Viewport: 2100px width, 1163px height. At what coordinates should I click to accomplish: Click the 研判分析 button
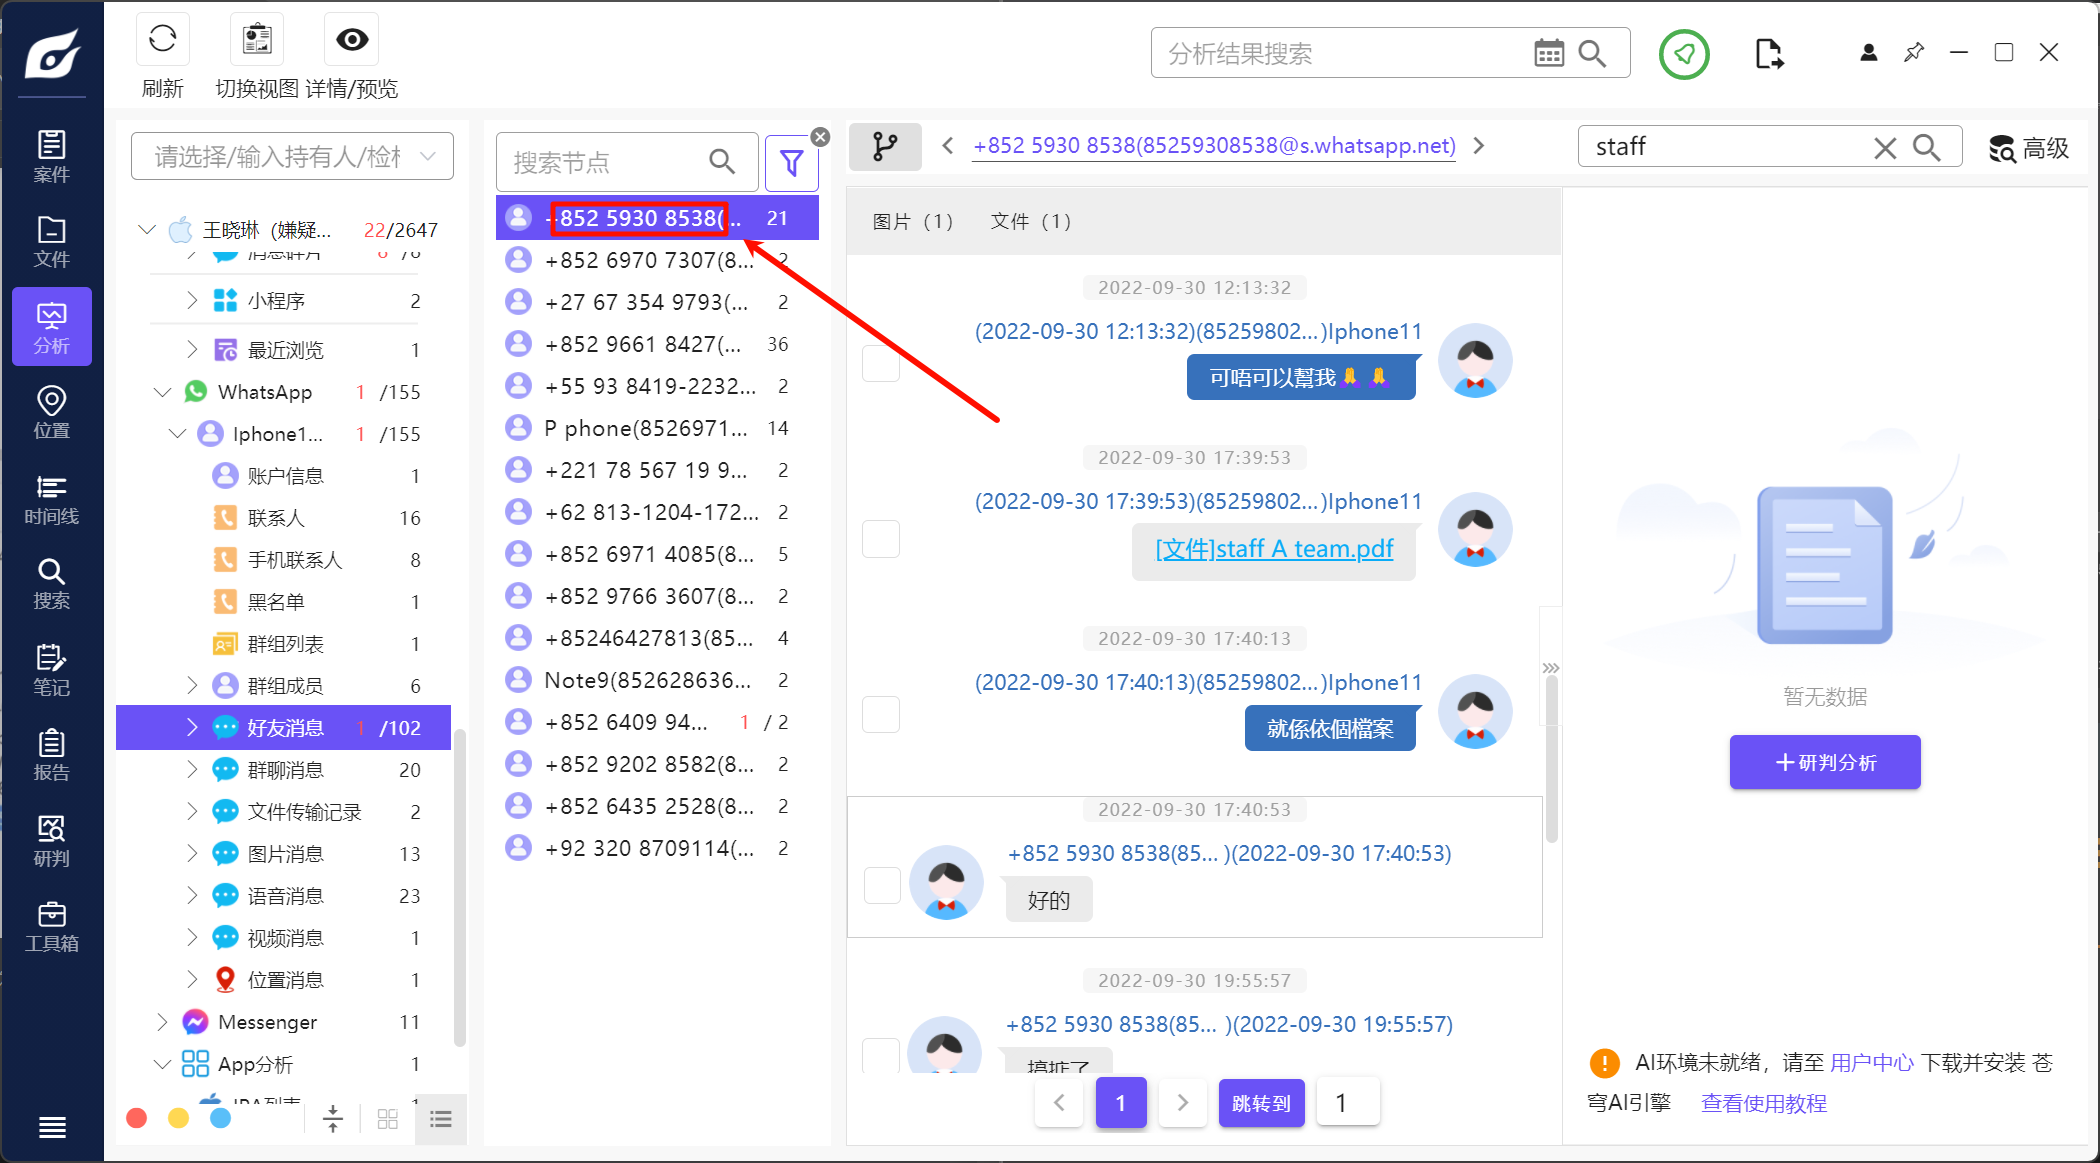click(x=1824, y=762)
